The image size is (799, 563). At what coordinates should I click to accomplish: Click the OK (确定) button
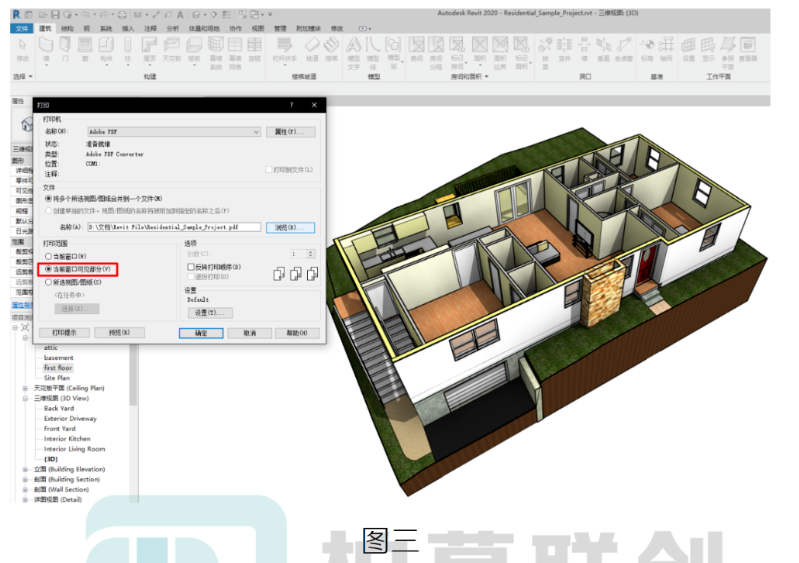201,333
